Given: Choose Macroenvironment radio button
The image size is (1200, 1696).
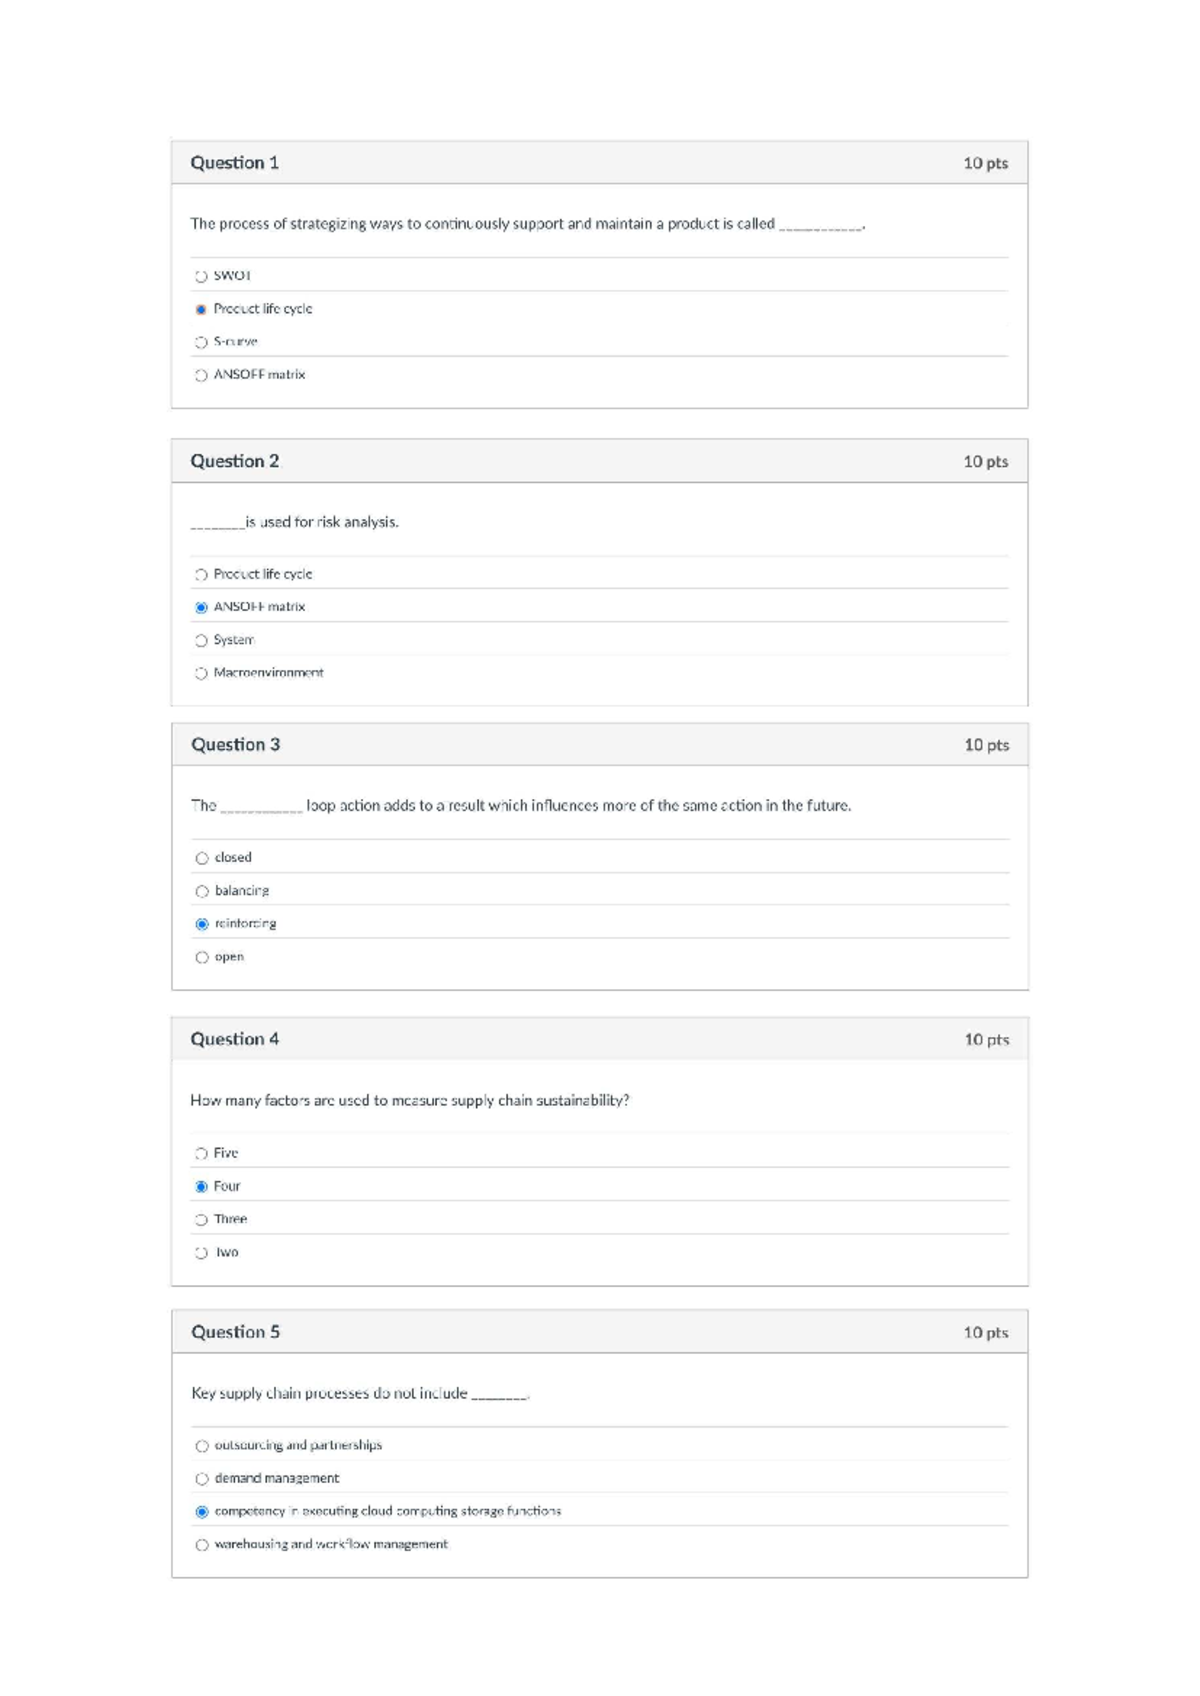Looking at the screenshot, I should click(201, 673).
